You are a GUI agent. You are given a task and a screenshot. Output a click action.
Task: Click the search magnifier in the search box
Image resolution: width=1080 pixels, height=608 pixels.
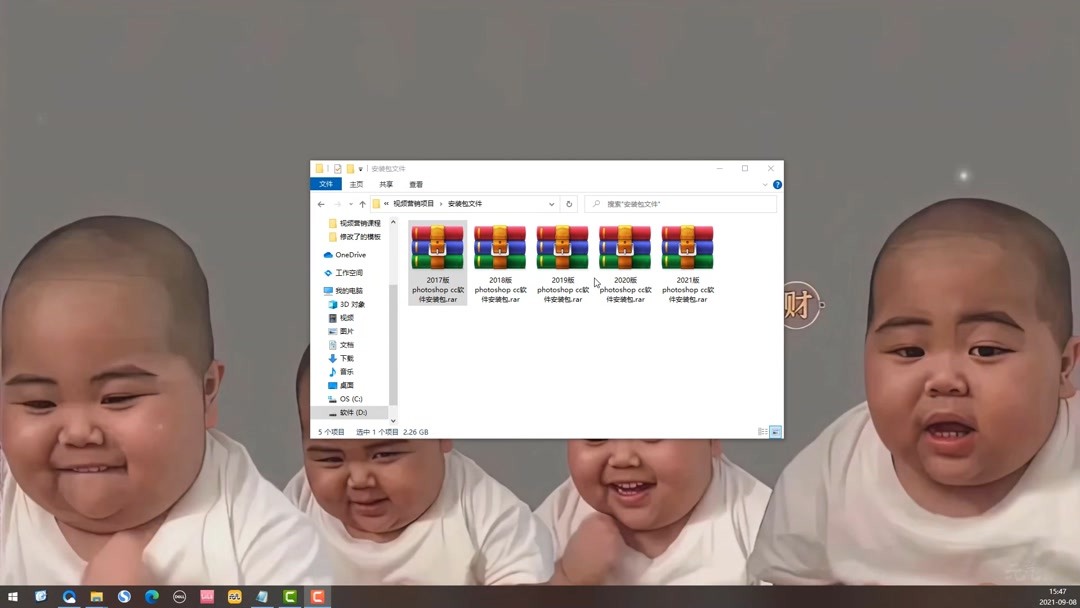click(x=598, y=203)
